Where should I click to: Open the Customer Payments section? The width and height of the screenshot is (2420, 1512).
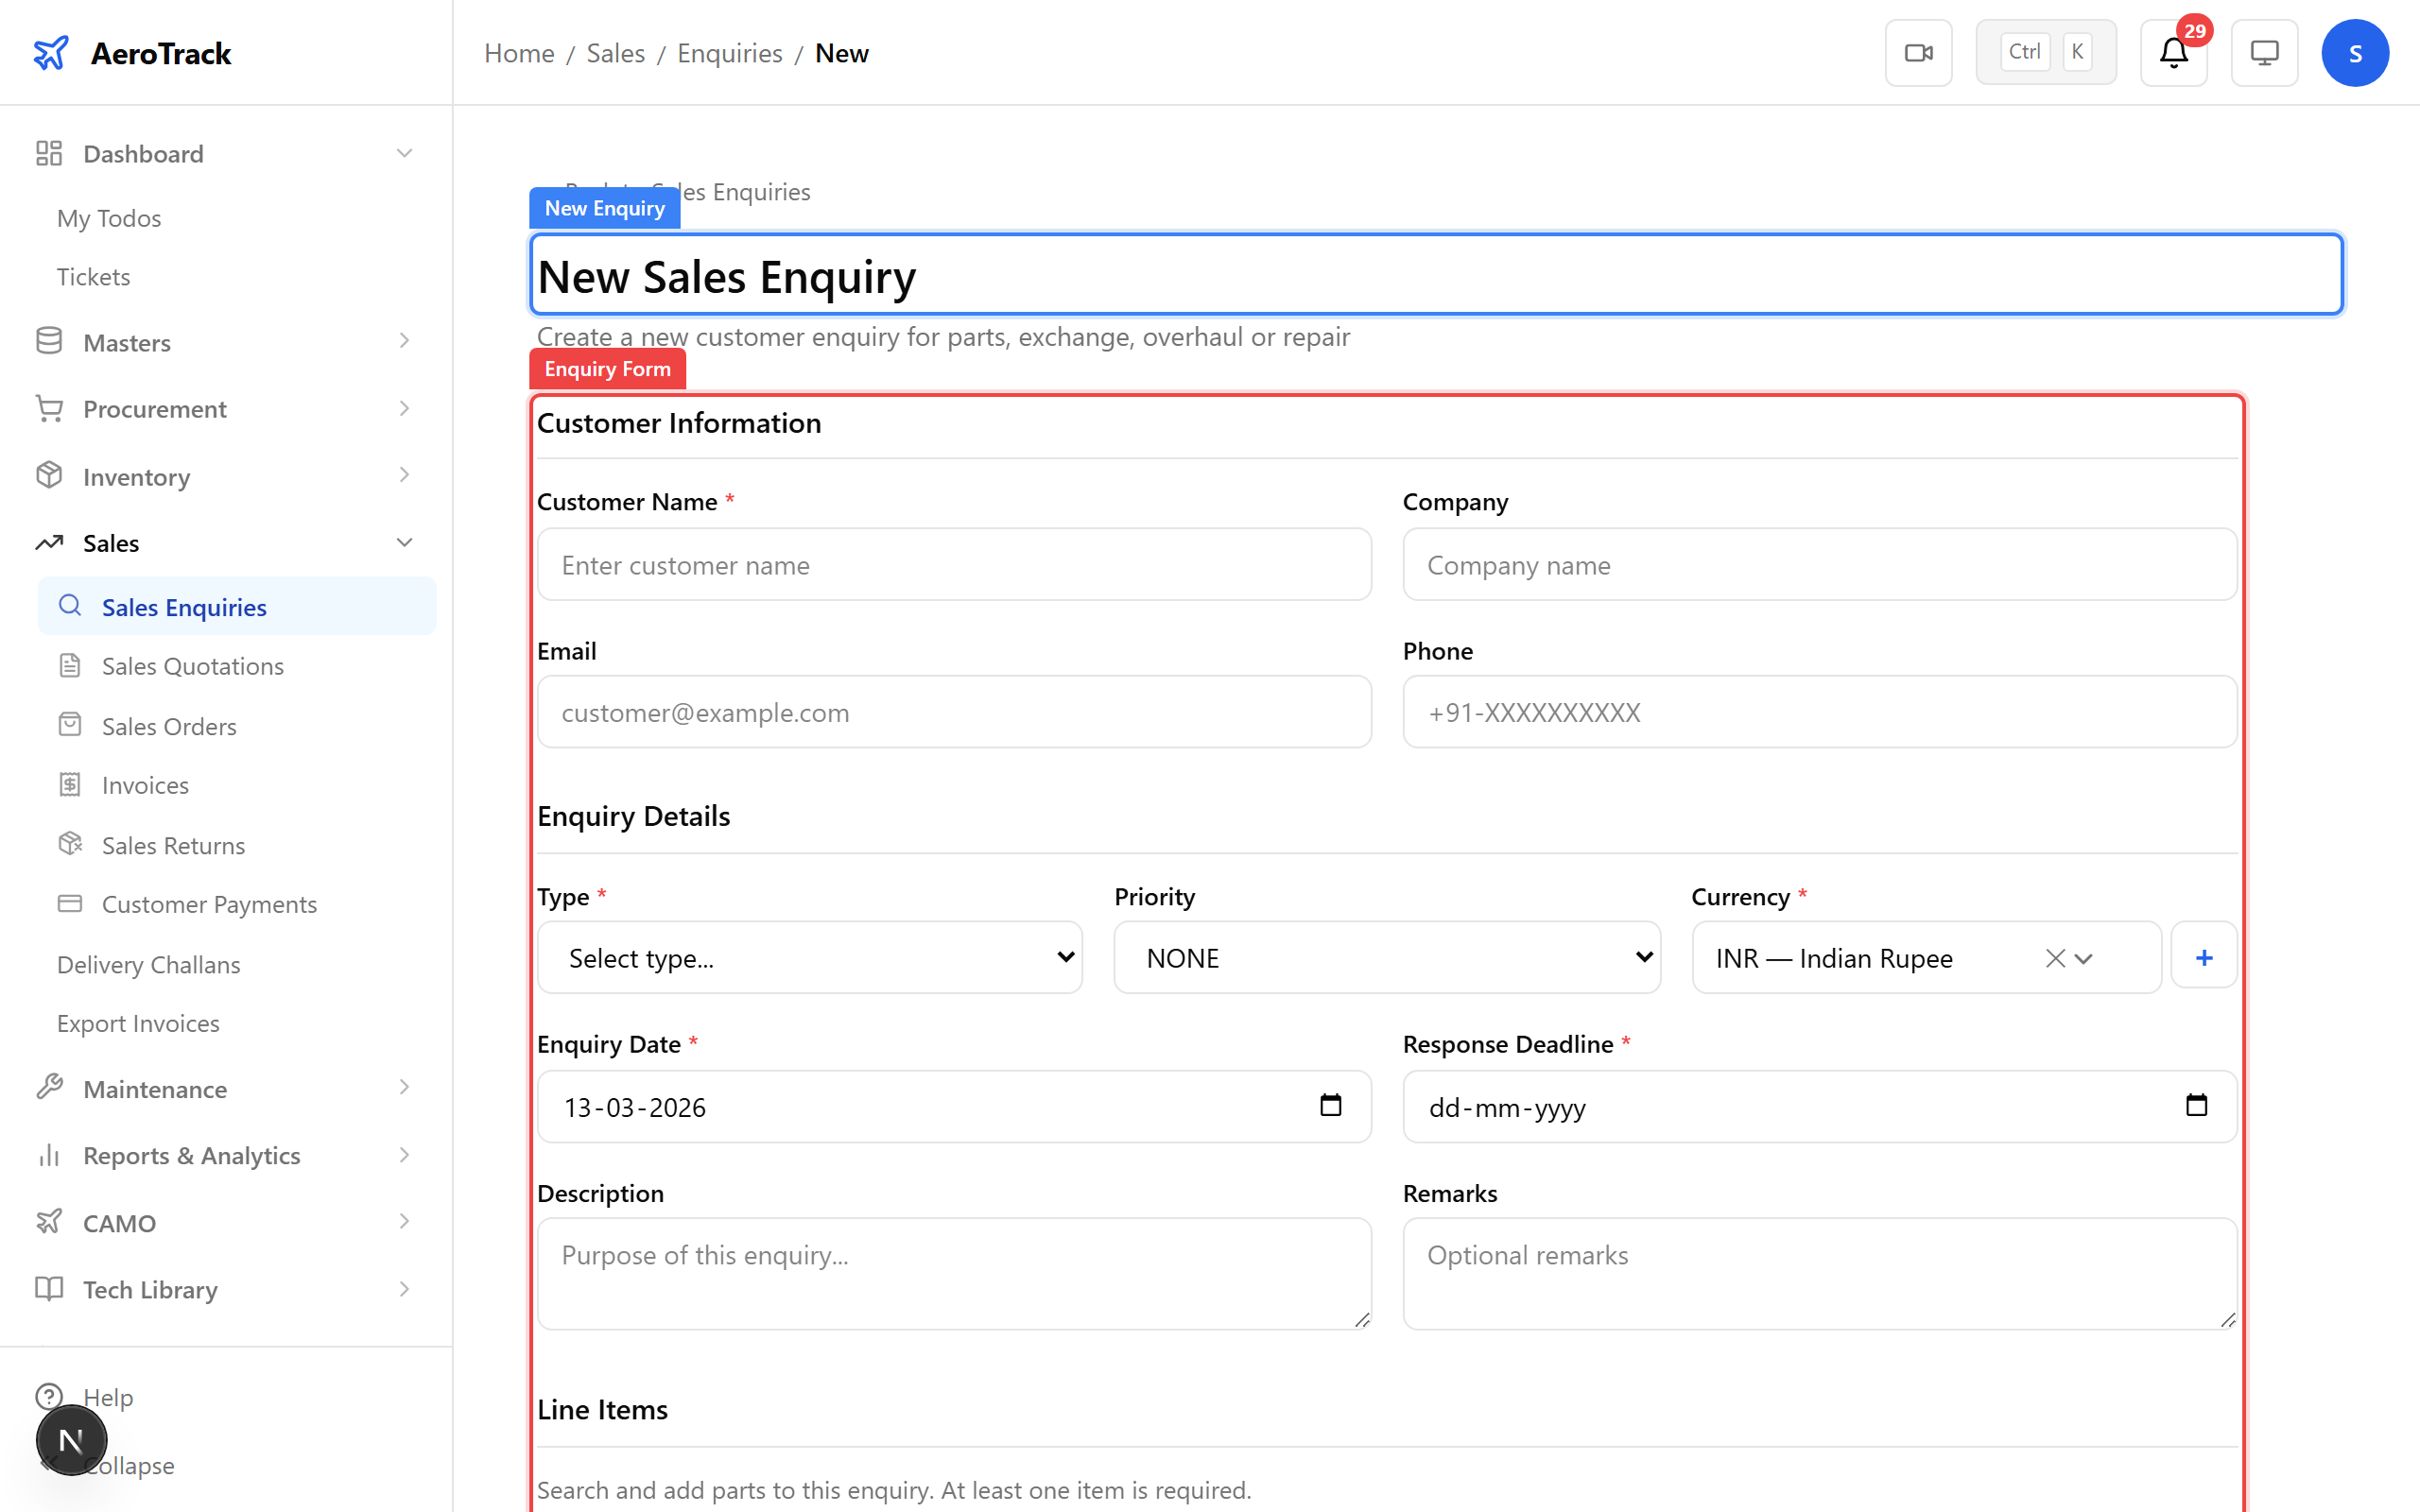(208, 903)
